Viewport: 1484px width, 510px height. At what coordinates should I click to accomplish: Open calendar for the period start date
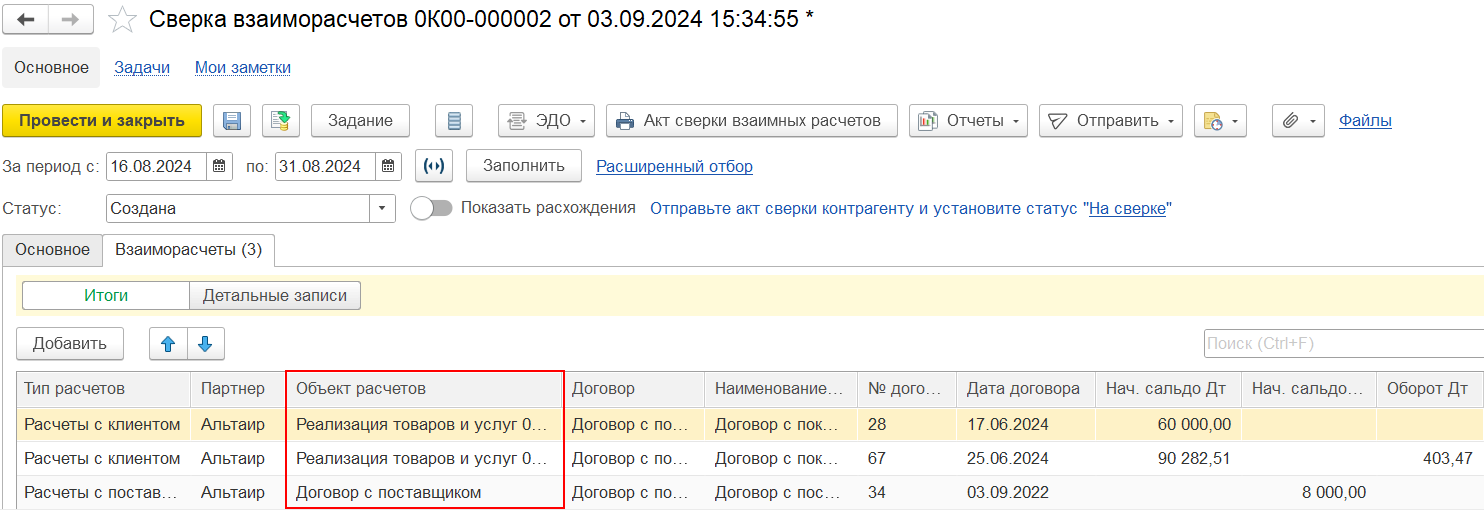[x=220, y=166]
